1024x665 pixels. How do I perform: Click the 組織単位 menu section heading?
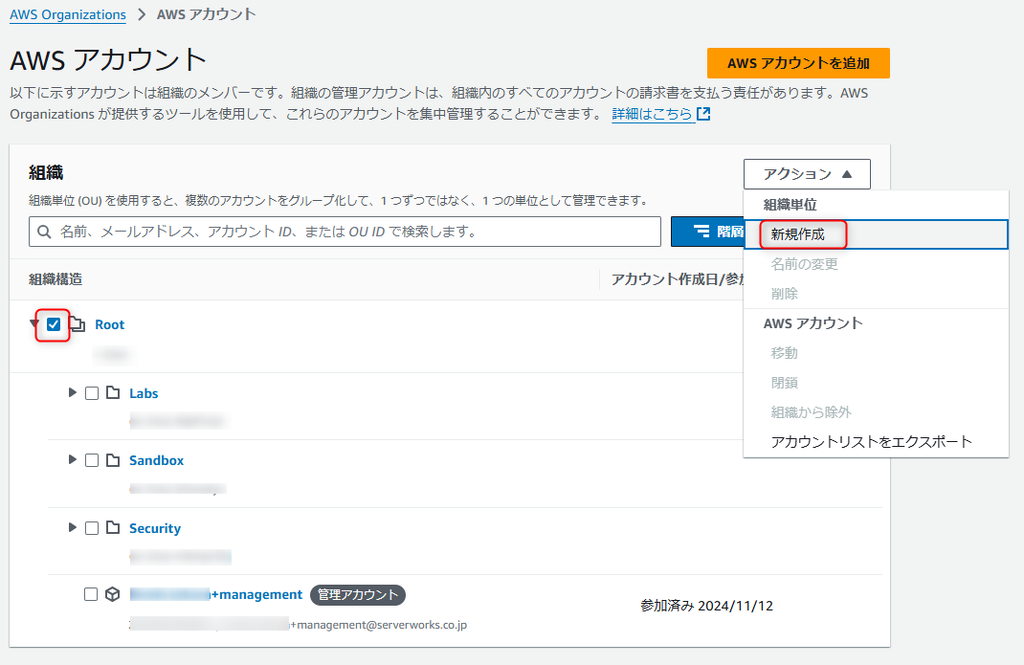[x=790, y=204]
